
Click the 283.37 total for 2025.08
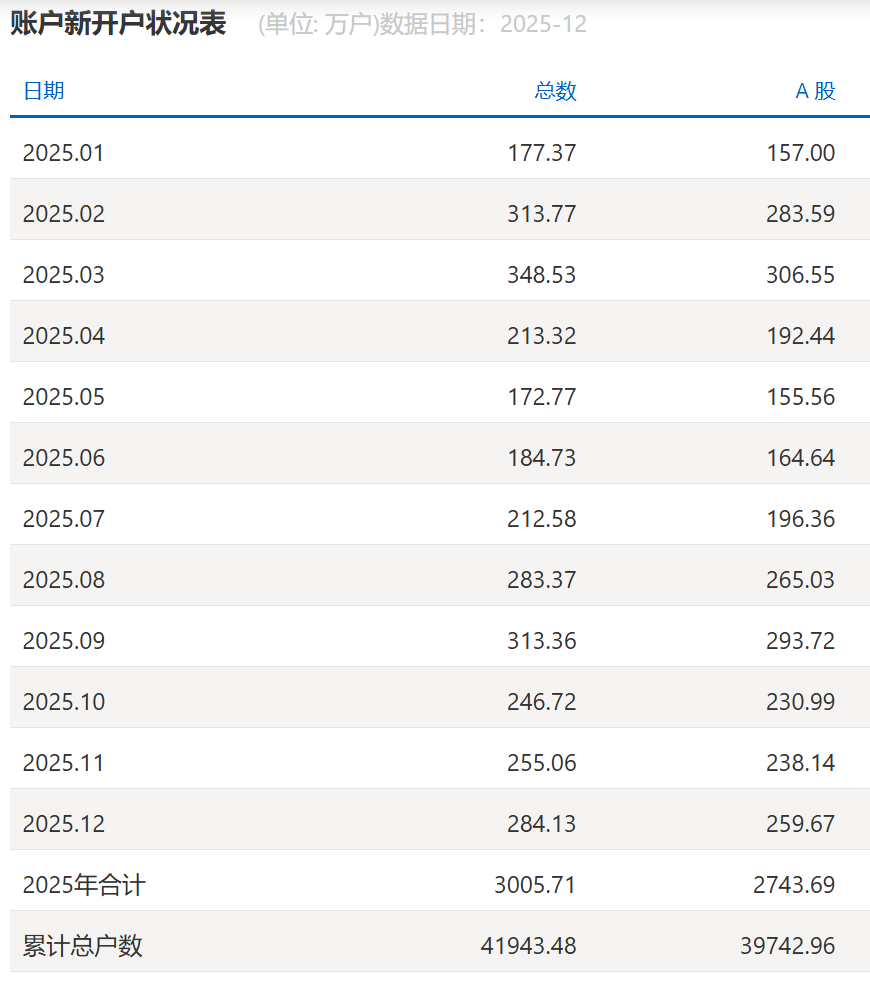click(x=542, y=580)
